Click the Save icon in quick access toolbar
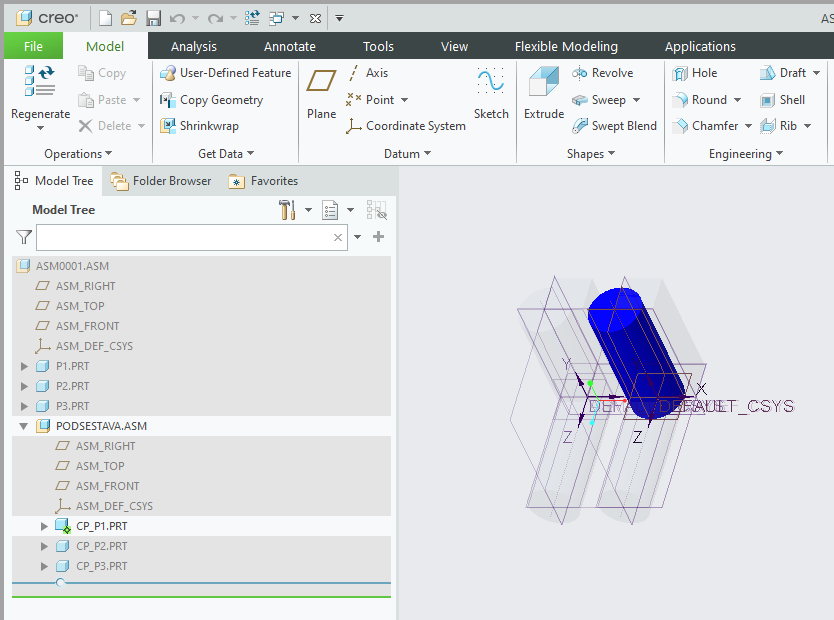 point(153,18)
